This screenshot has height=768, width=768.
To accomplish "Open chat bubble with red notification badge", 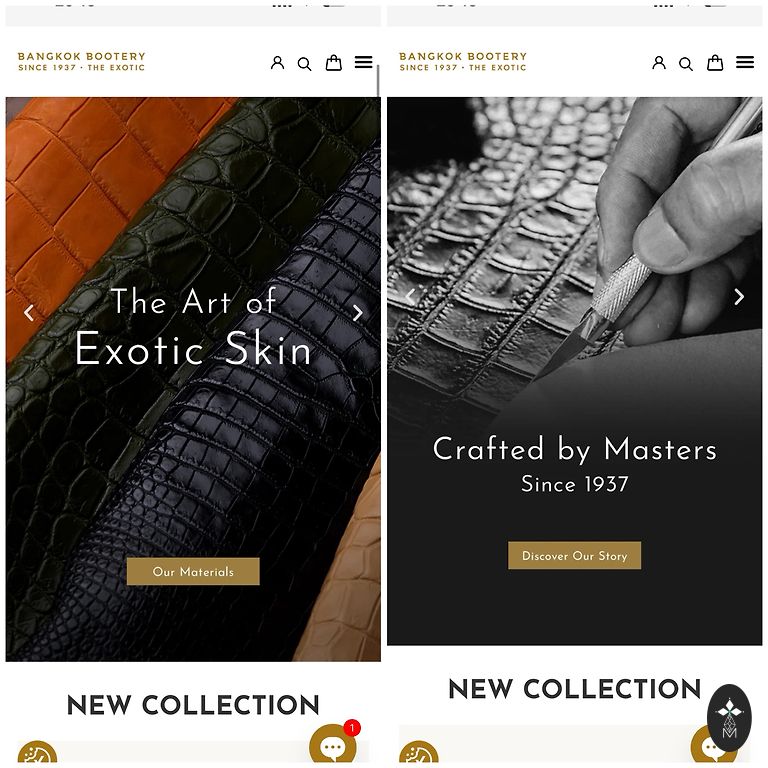I will [x=335, y=744].
